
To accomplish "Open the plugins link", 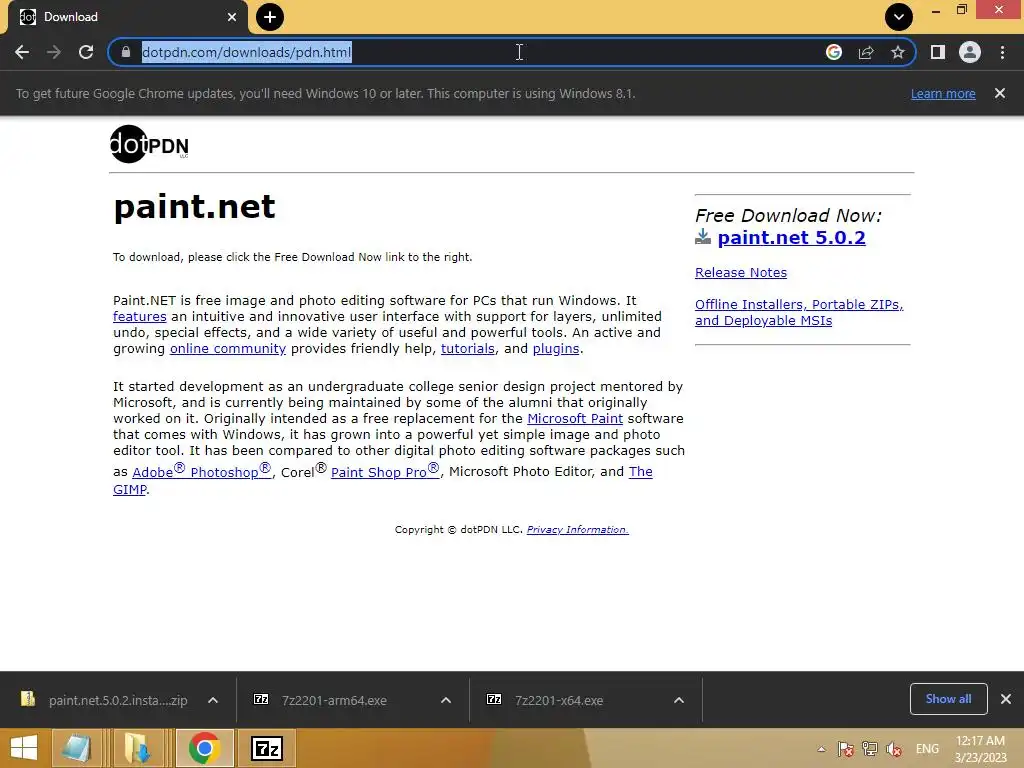I will (556, 349).
